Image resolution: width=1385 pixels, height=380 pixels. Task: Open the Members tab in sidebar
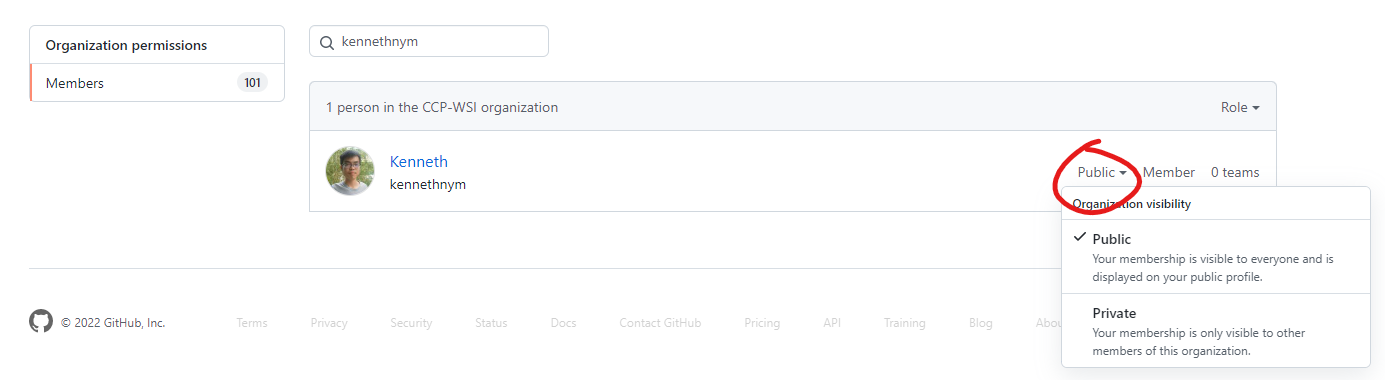[157, 83]
